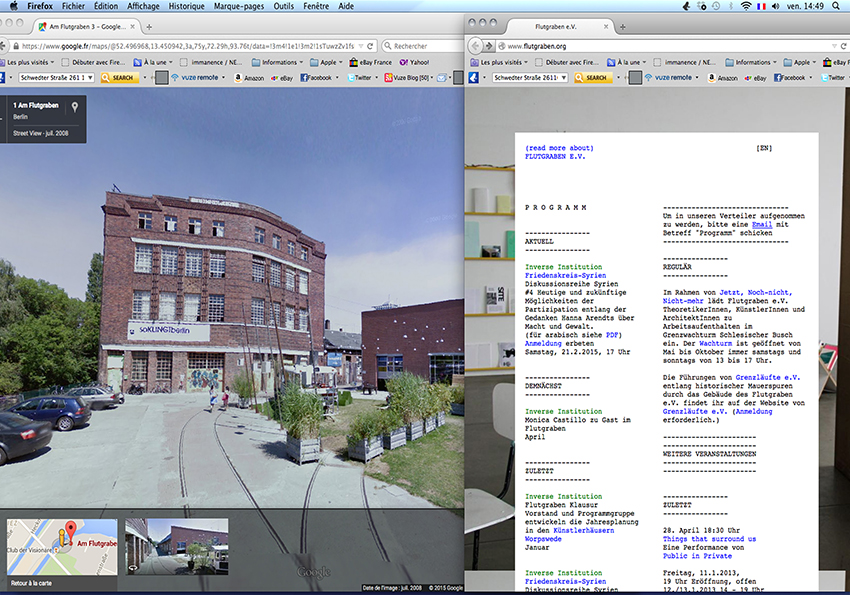Open the Marque-pages menu
Screen dimensions: 850x595
(239, 6)
